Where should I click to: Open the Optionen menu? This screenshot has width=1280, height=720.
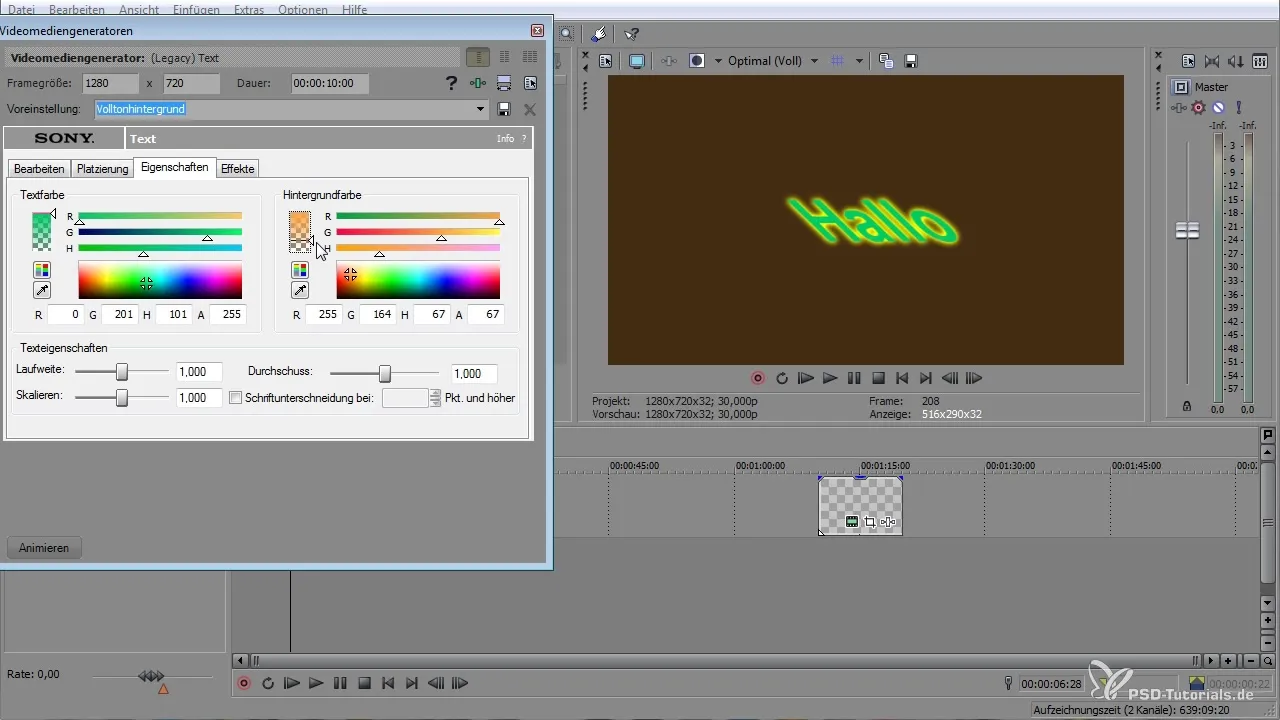[304, 9]
